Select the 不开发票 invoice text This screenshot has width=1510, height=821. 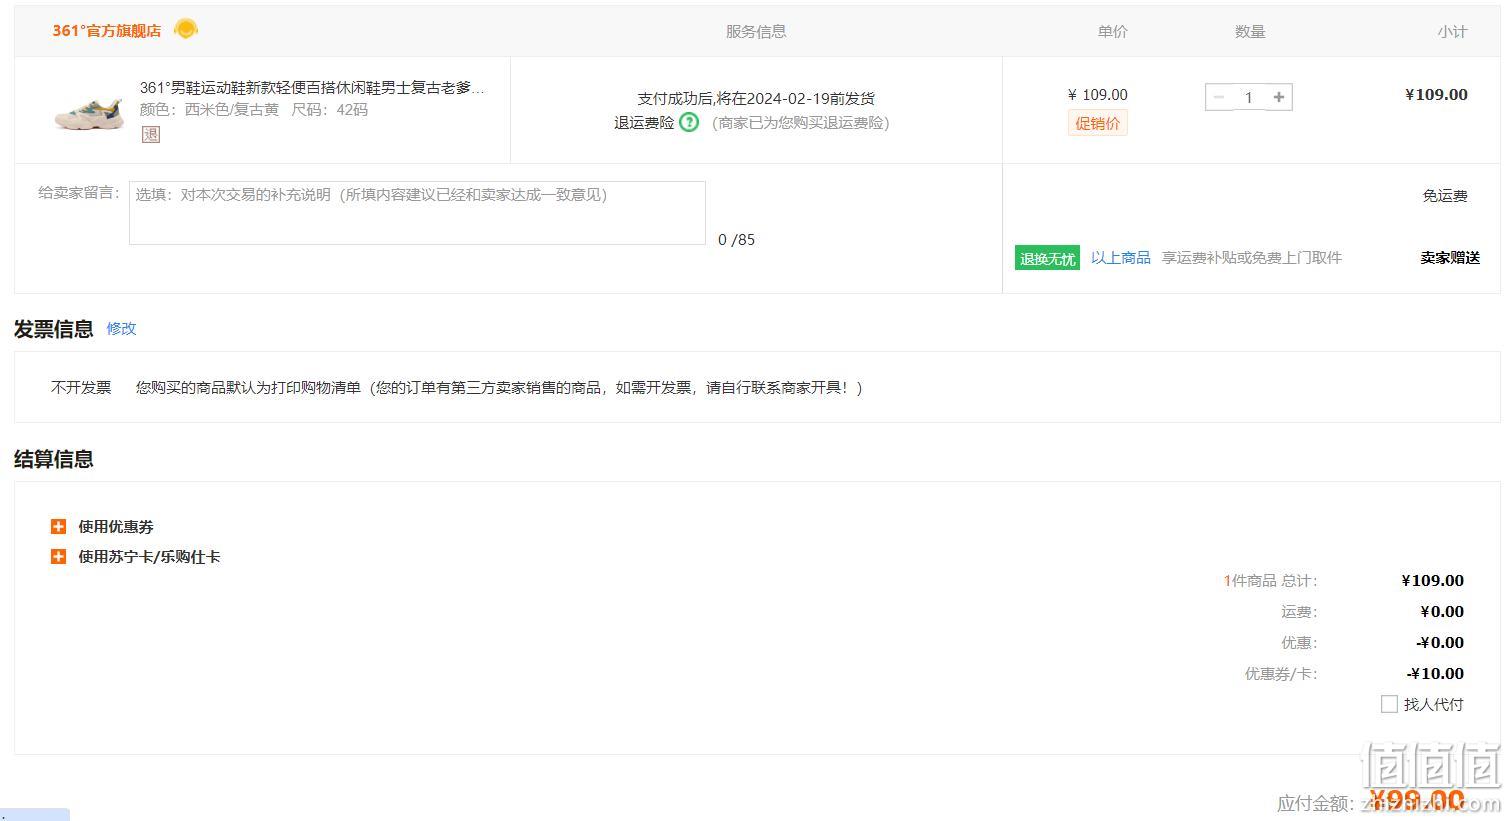(81, 387)
